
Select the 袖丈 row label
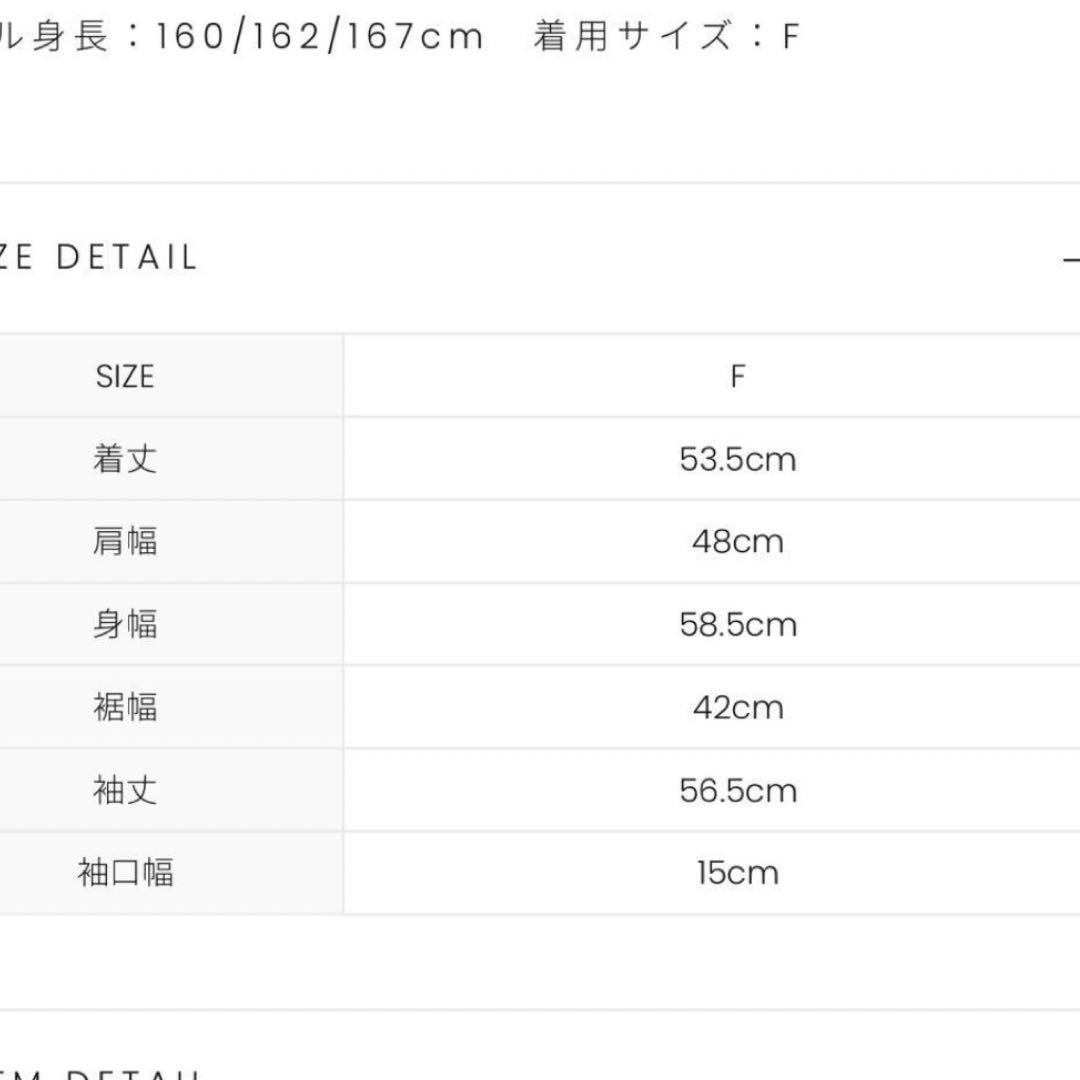point(125,791)
